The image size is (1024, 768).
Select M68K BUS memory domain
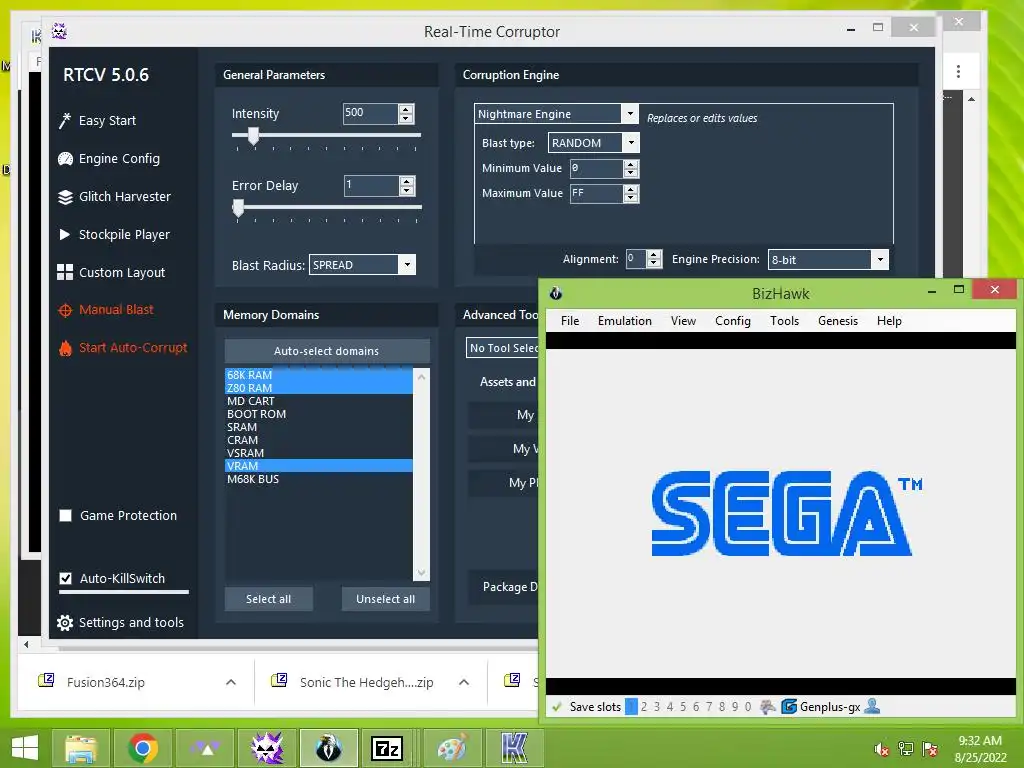tap(319, 479)
